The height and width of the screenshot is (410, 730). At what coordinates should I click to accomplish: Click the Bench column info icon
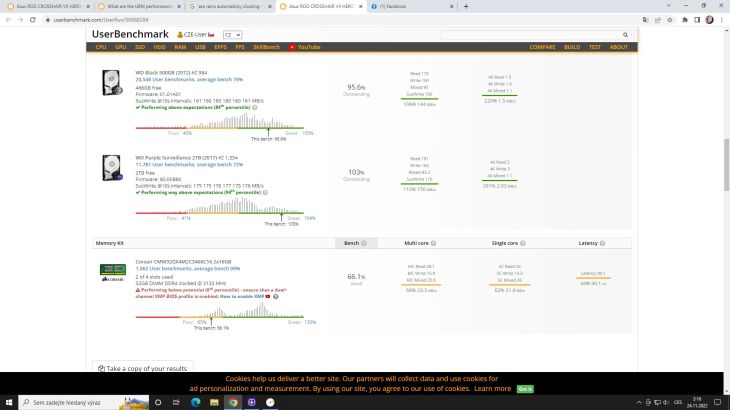pyautogui.click(x=364, y=243)
